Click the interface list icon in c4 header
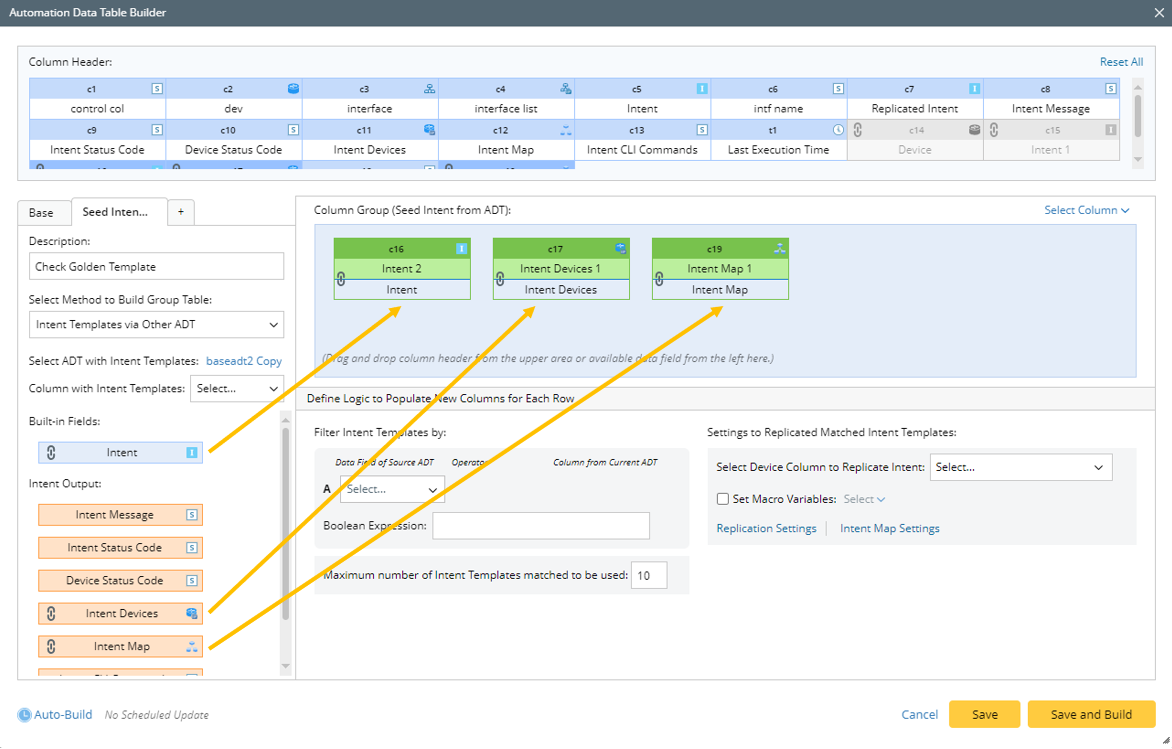This screenshot has height=749, width=1172. pyautogui.click(x=566, y=88)
